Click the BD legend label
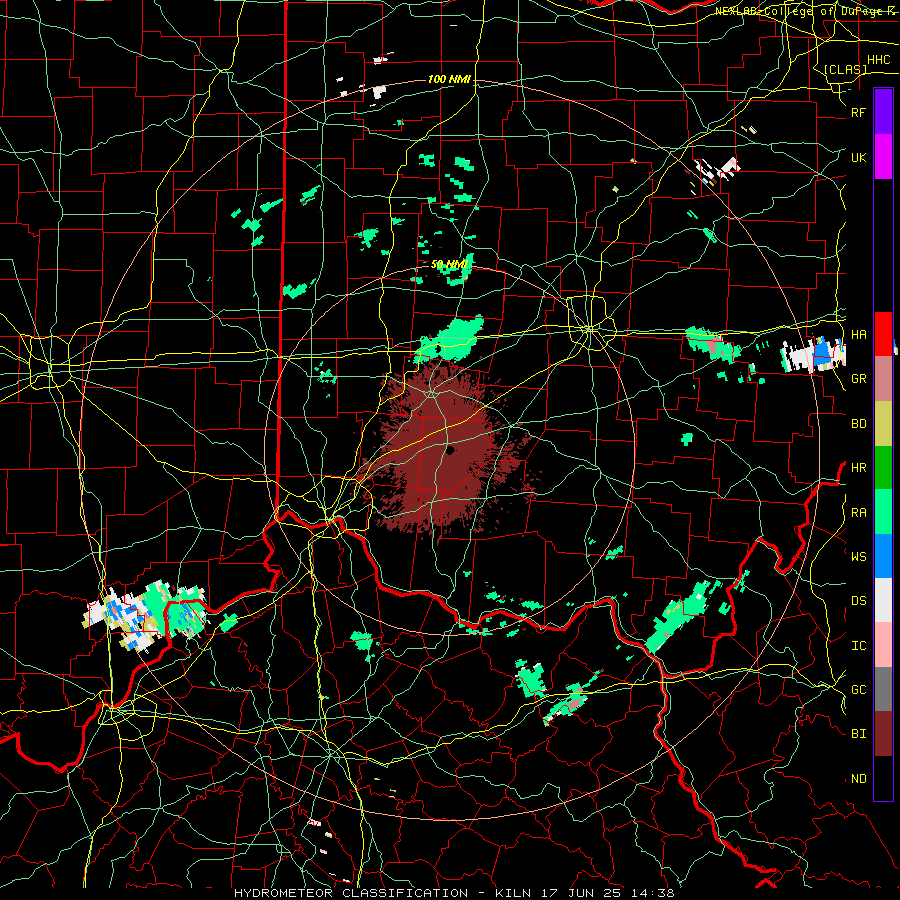Image resolution: width=900 pixels, height=900 pixels. point(858,423)
